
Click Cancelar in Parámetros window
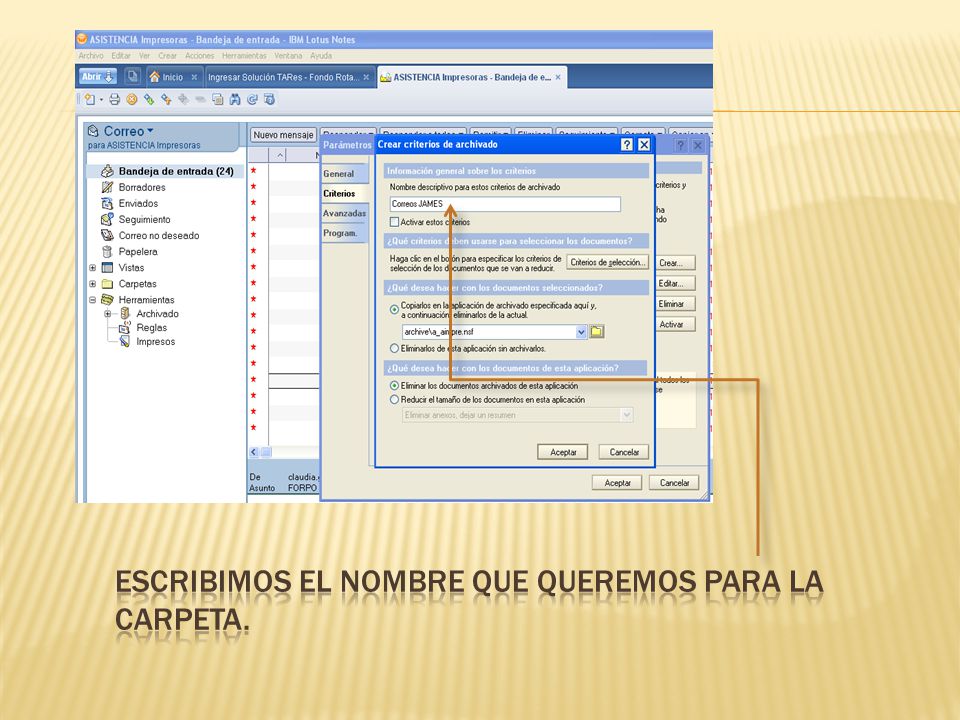click(x=674, y=482)
